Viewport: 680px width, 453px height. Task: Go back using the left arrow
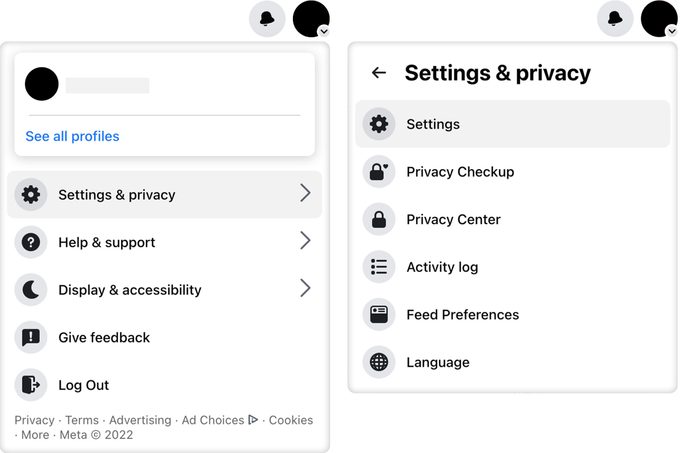(378, 73)
